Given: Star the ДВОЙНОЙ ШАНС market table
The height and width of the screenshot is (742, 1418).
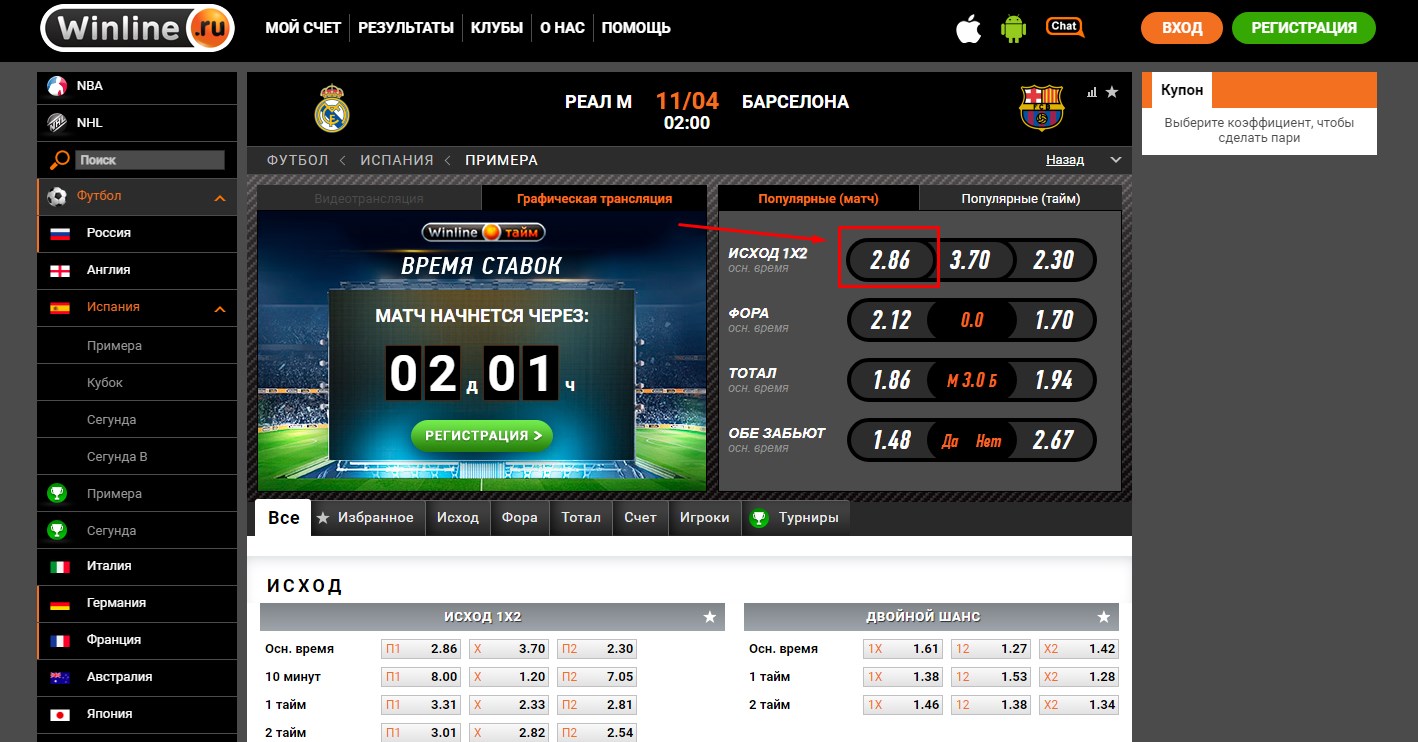Looking at the screenshot, I should (x=1104, y=617).
